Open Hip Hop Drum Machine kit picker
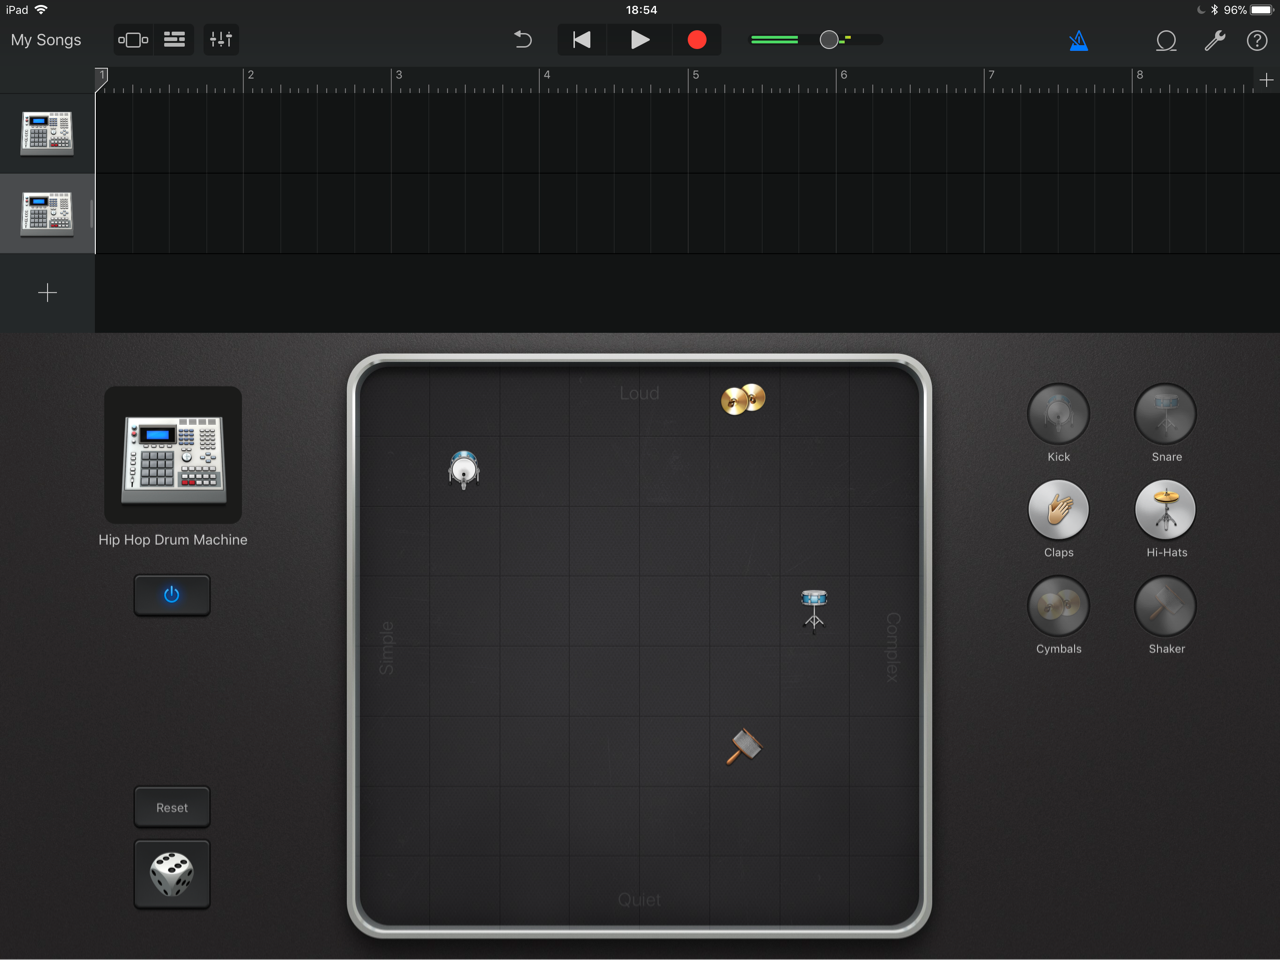Image resolution: width=1280 pixels, height=960 pixels. (x=173, y=455)
